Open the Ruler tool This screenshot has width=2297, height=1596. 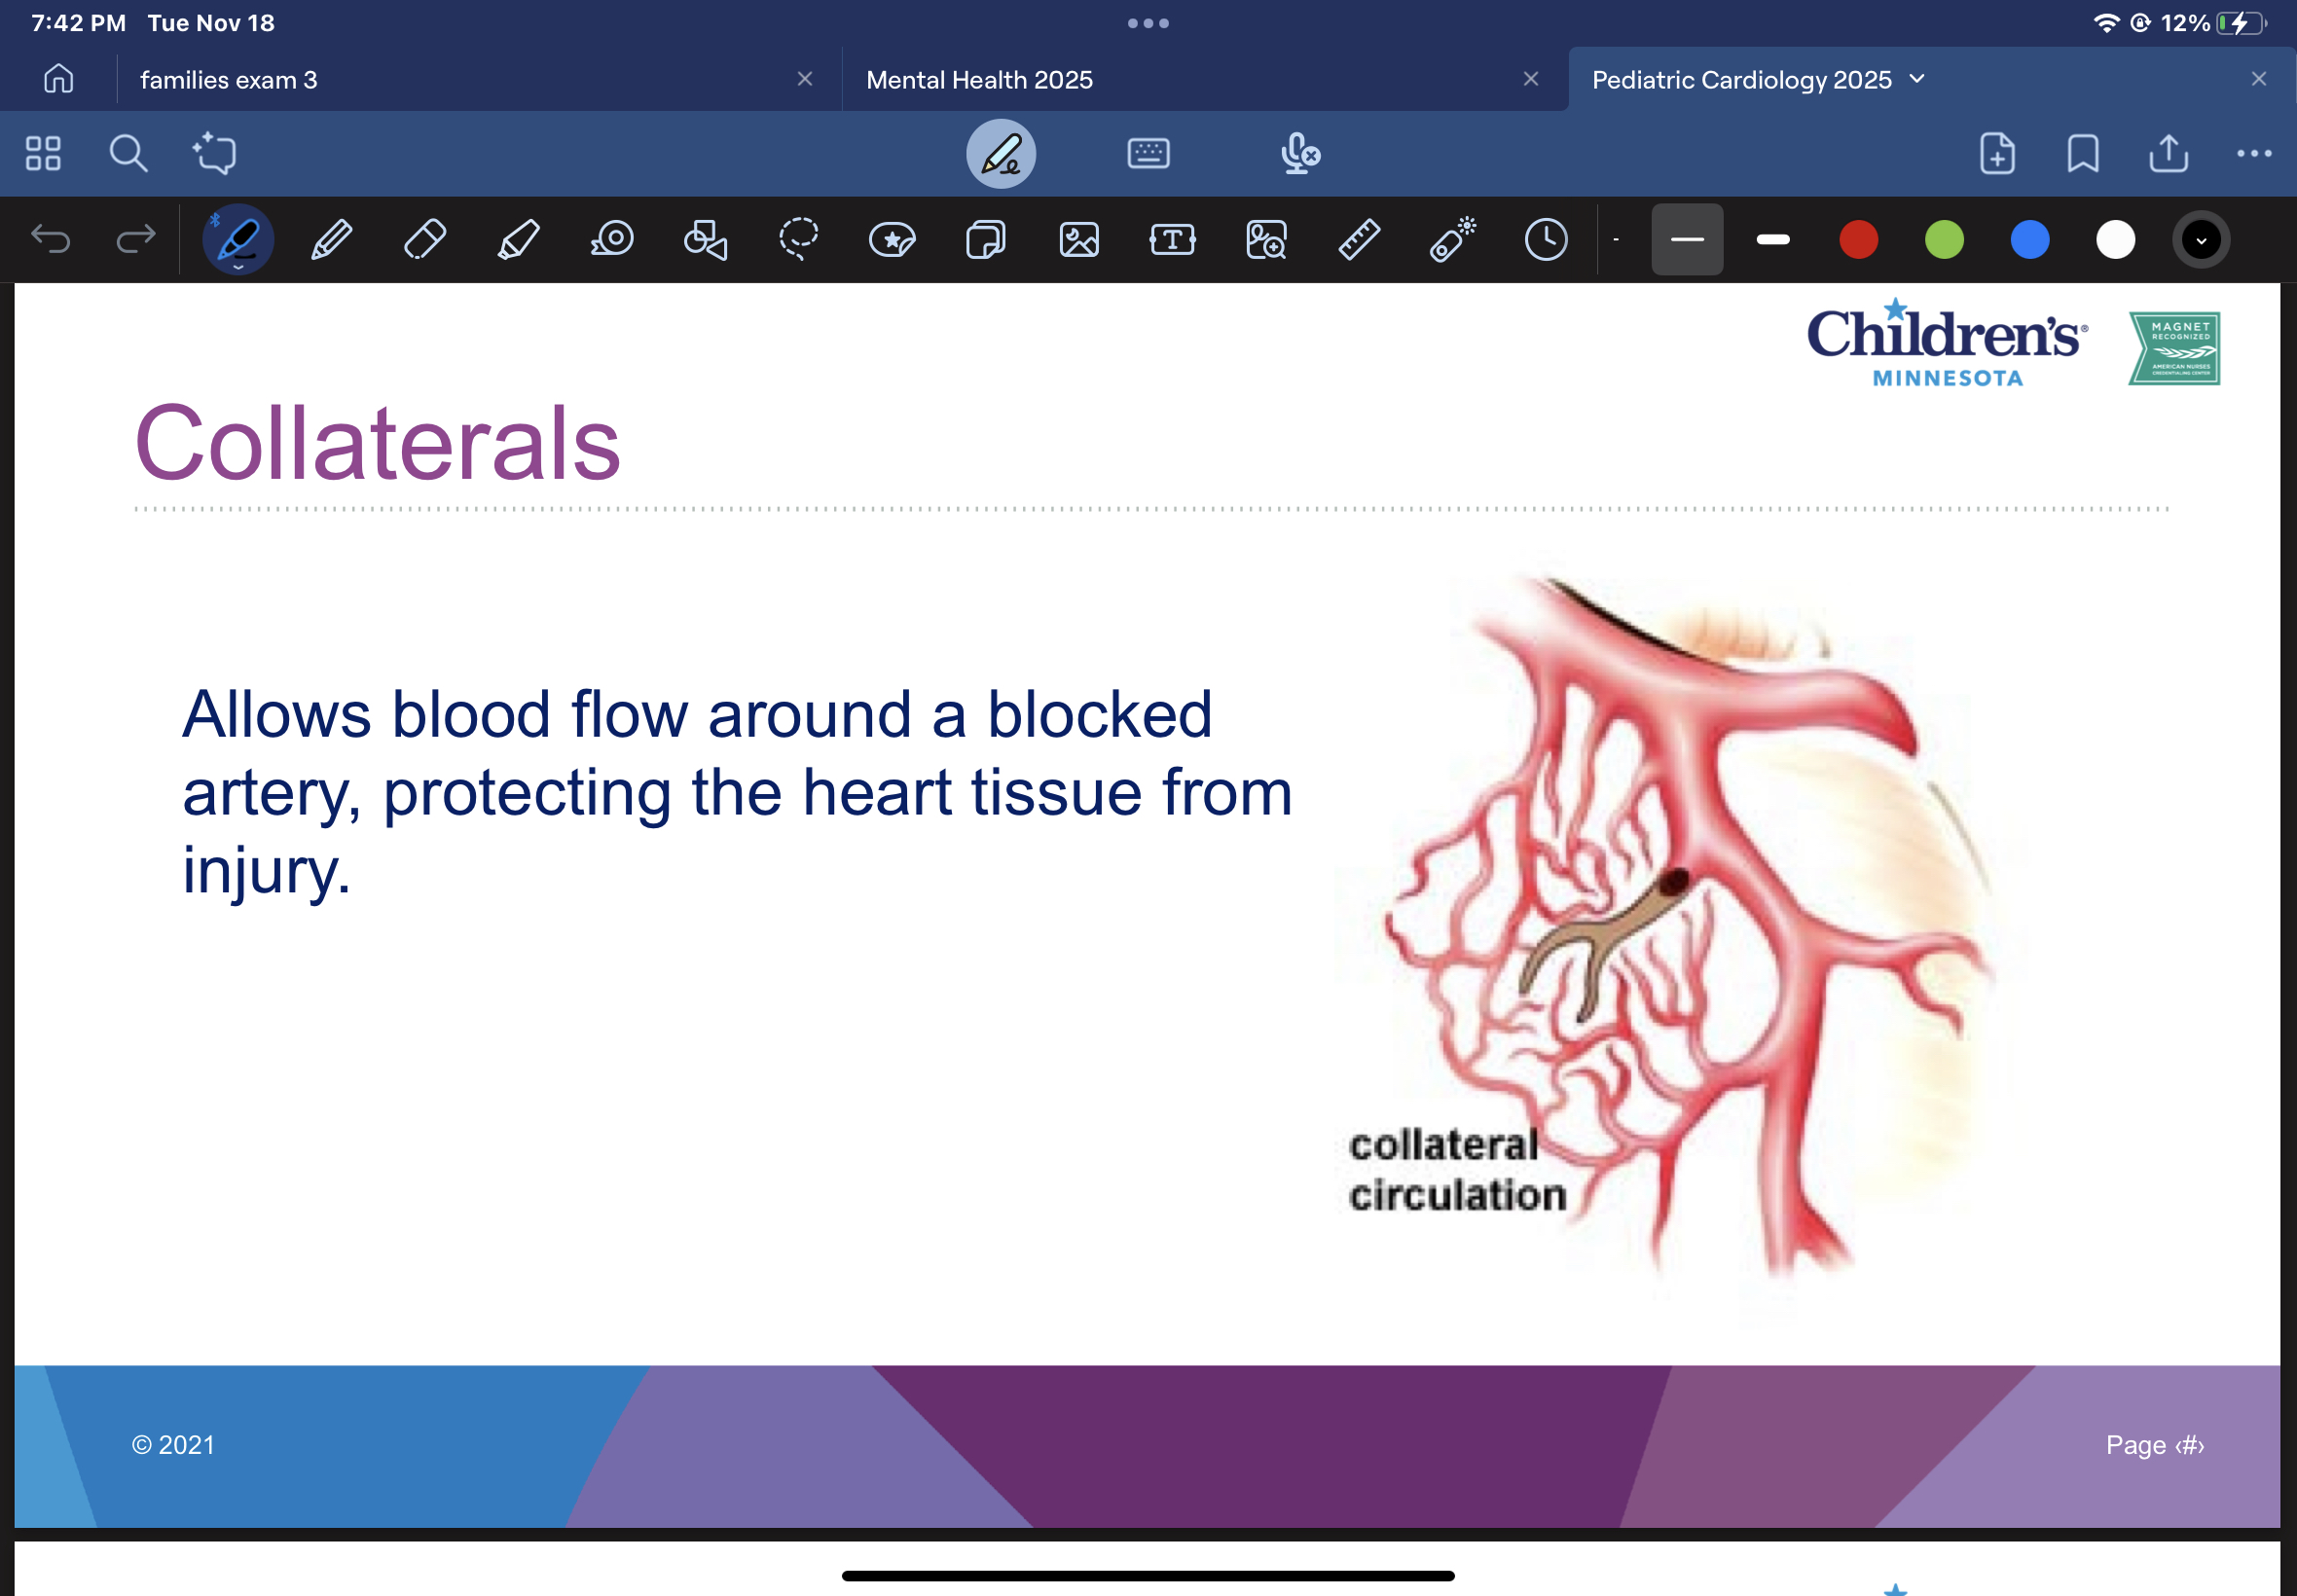(x=1357, y=239)
